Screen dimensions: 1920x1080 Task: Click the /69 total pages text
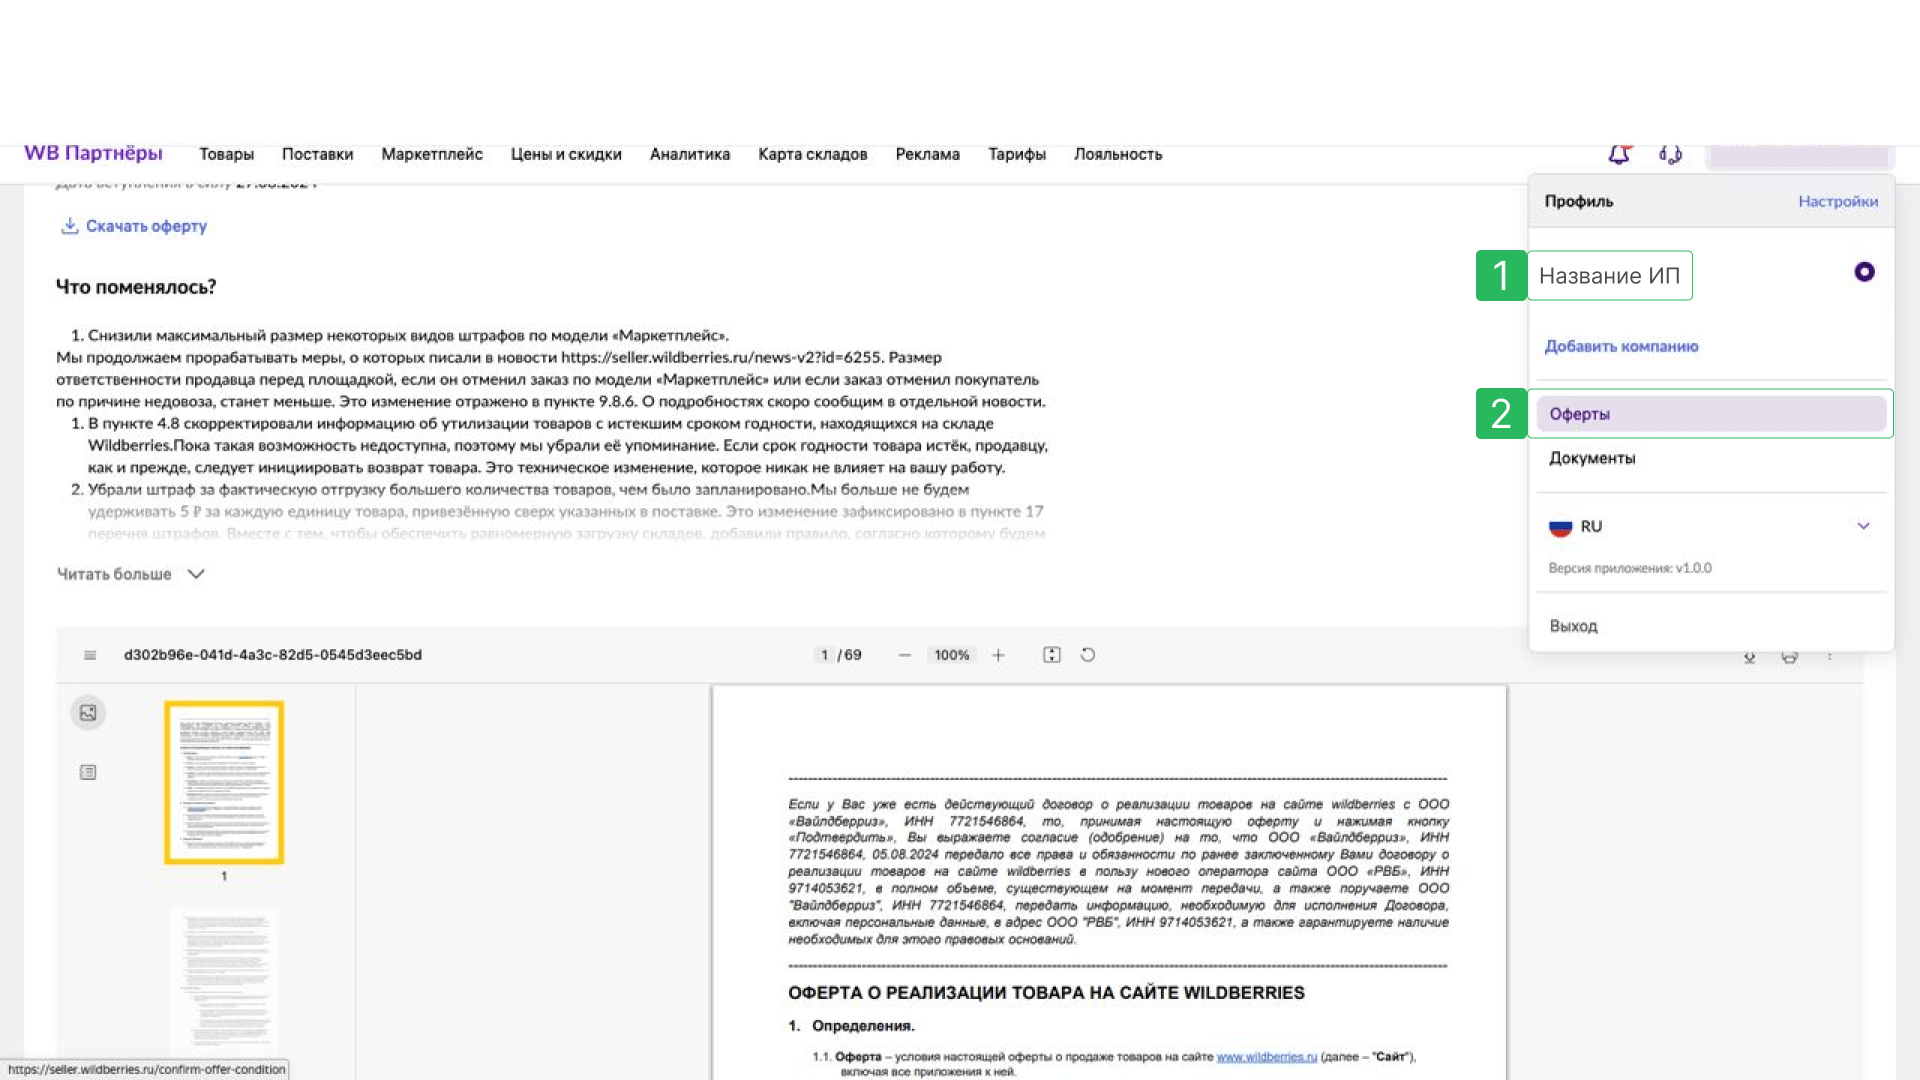point(849,655)
